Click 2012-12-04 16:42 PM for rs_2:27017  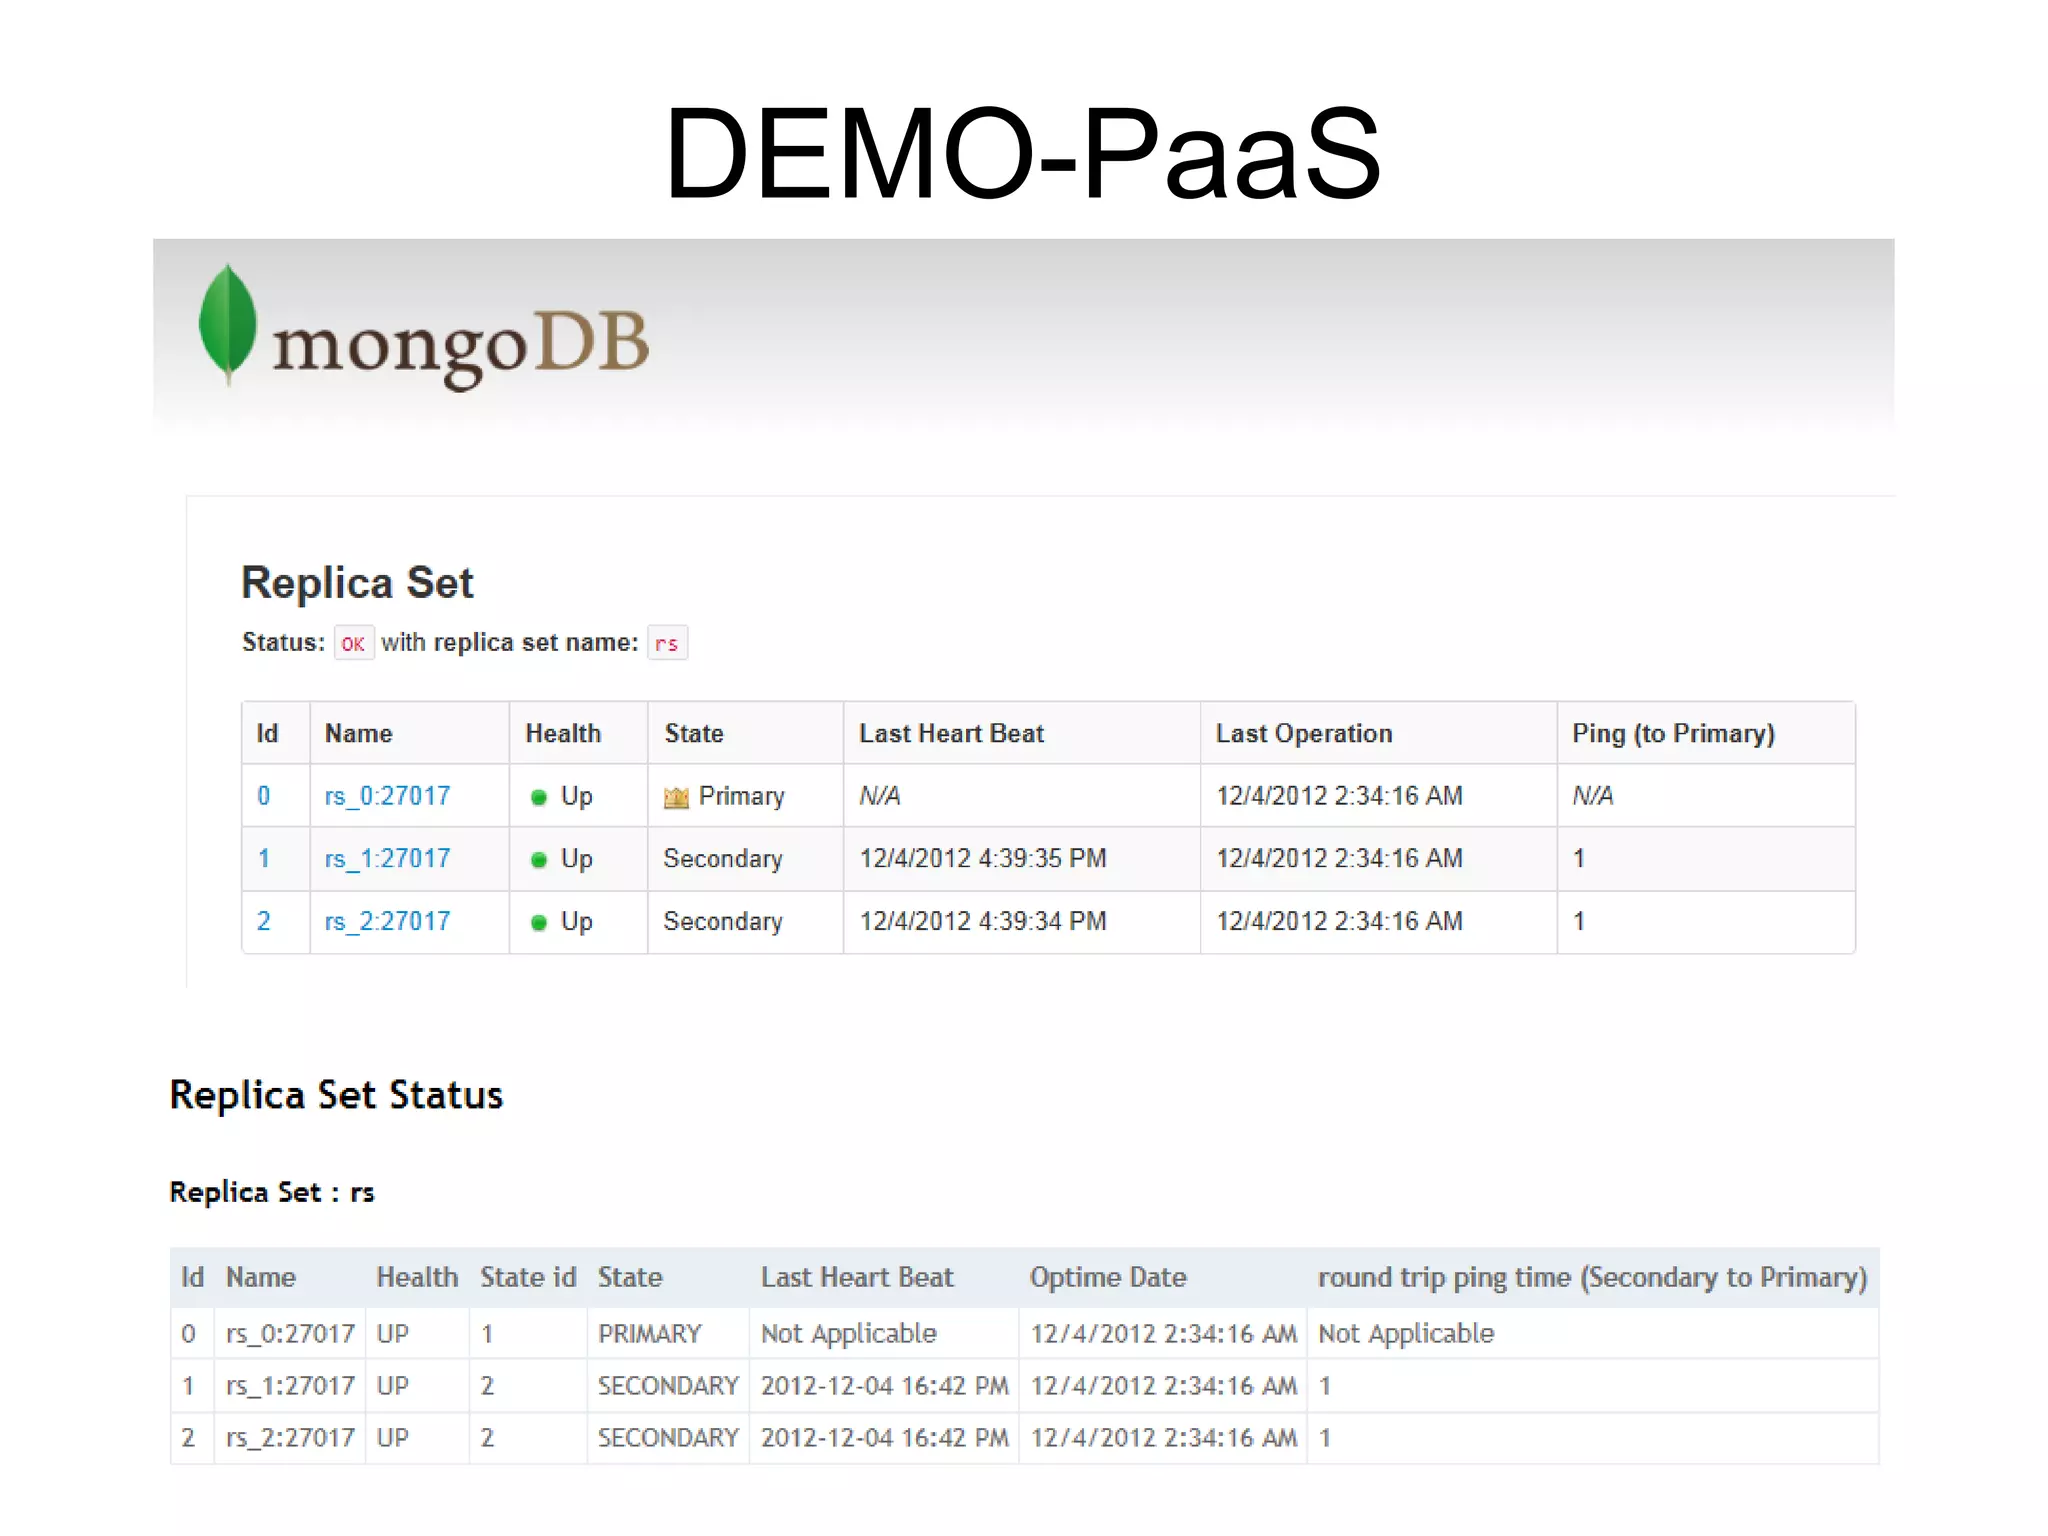[885, 1438]
